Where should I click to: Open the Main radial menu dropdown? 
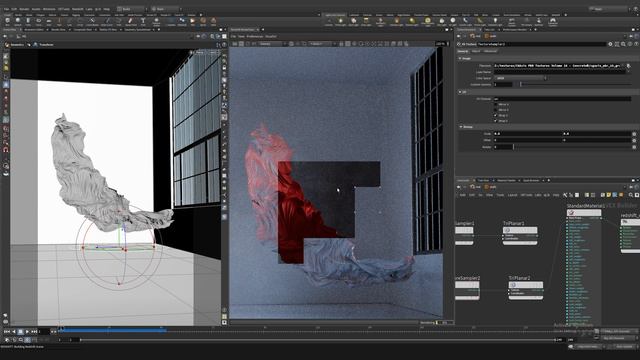167,9
